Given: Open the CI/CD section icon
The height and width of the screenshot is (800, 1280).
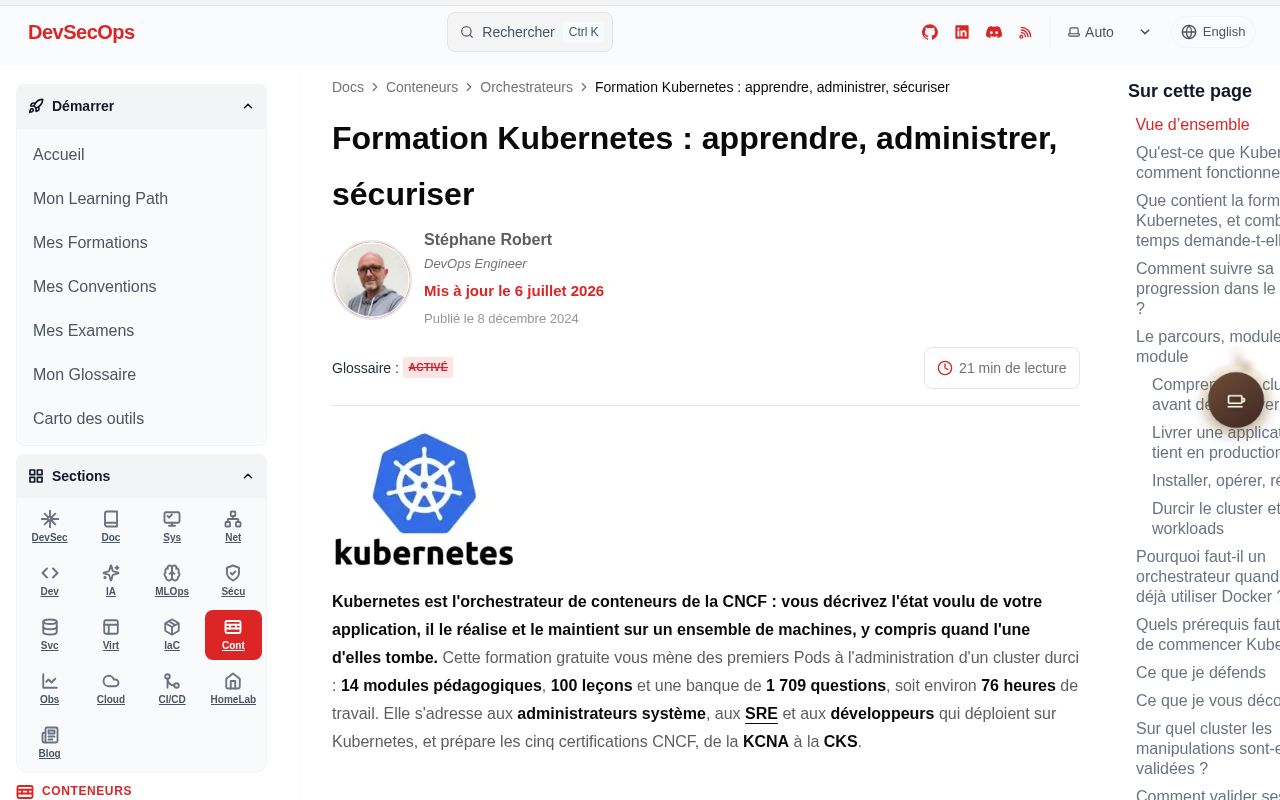Looking at the screenshot, I should [172, 688].
